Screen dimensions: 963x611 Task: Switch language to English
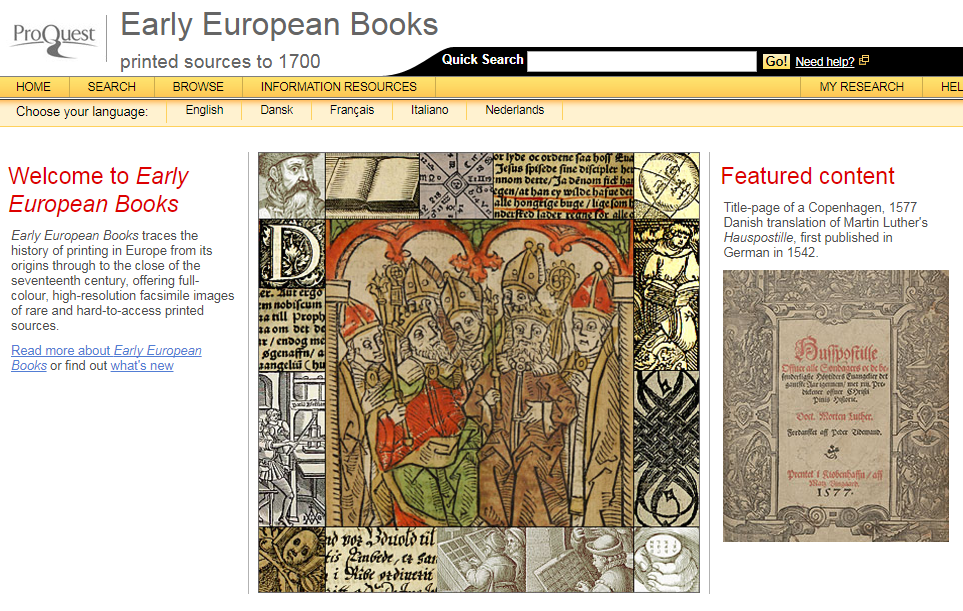(205, 110)
